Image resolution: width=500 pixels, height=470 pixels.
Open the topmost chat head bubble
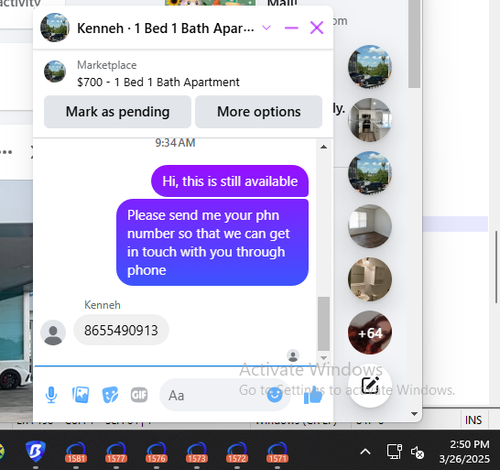coord(370,67)
